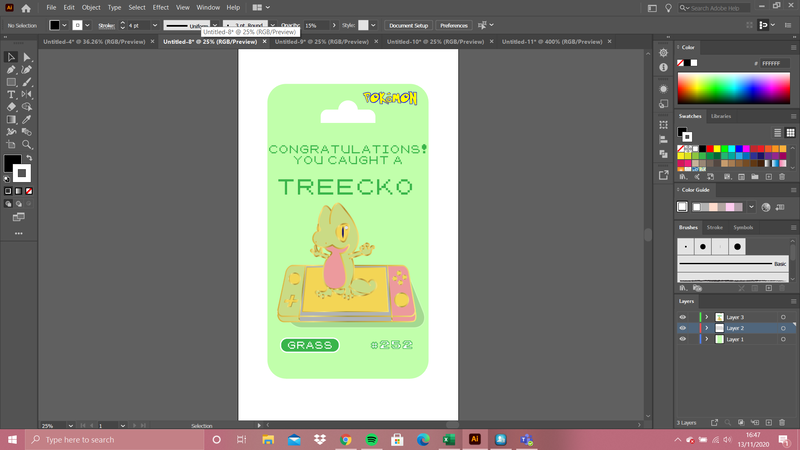800x450 pixels.
Task: Open the zoom level dropdown
Action: [70, 426]
